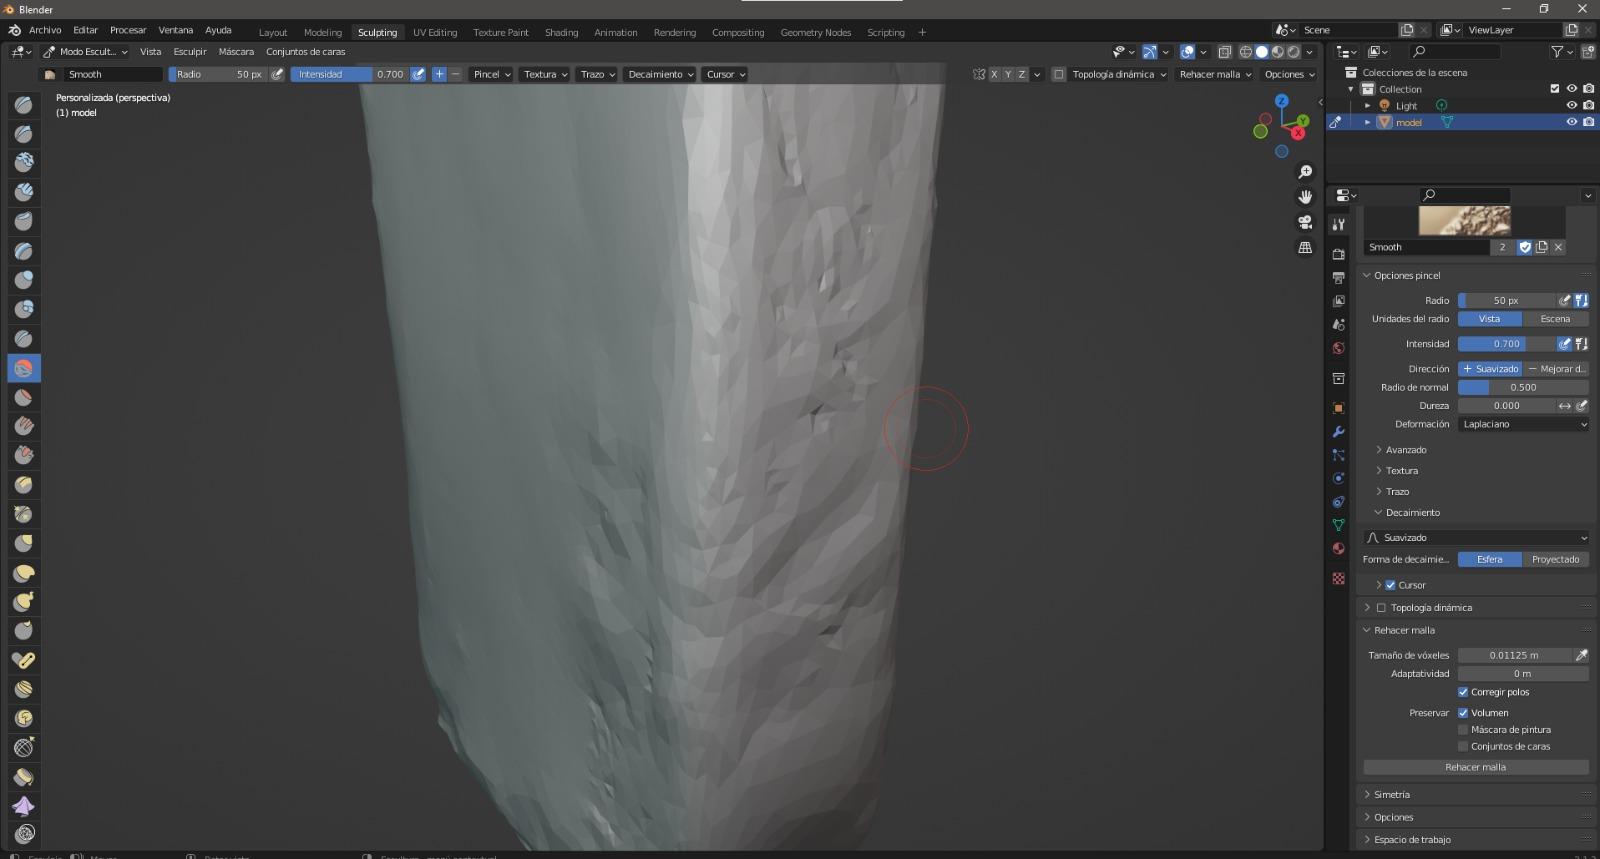1600x859 pixels.
Task: Toggle the Cursor checkbox
Action: point(1390,585)
